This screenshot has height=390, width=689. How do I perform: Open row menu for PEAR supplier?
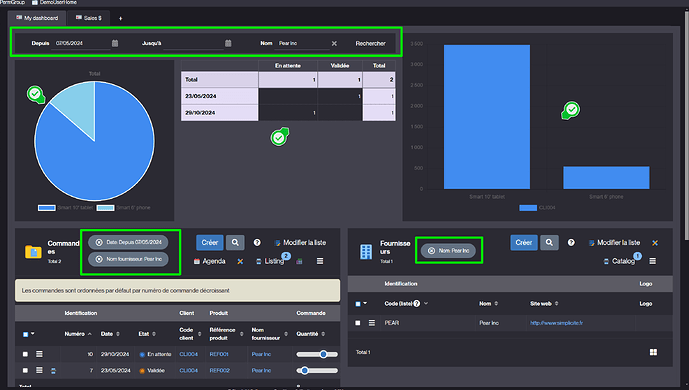coord(372,323)
